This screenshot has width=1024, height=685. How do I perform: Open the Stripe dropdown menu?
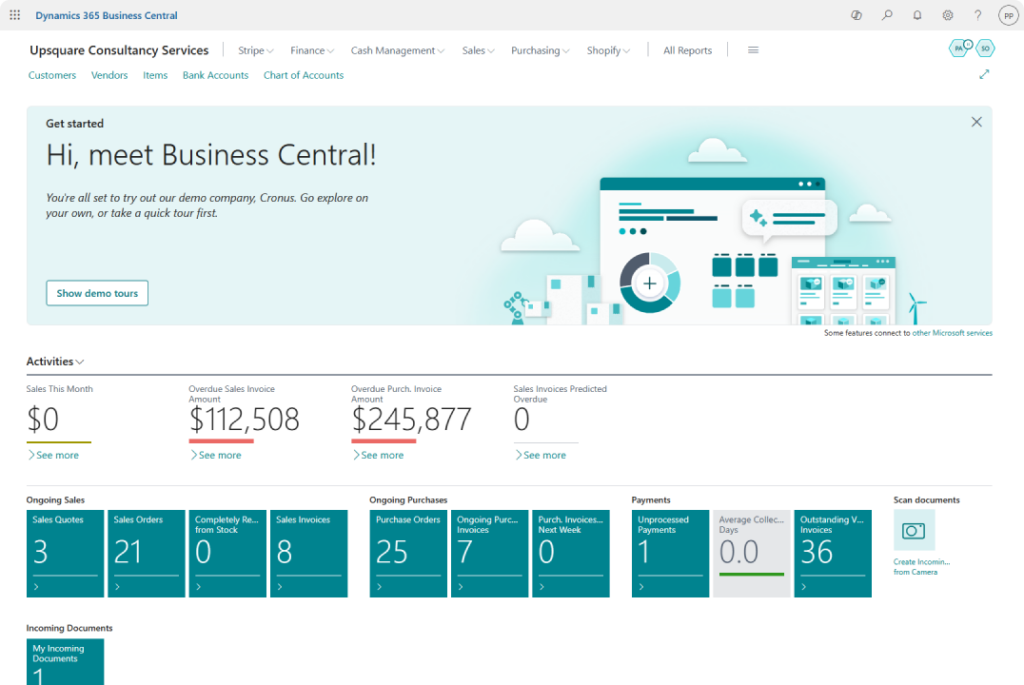254,50
